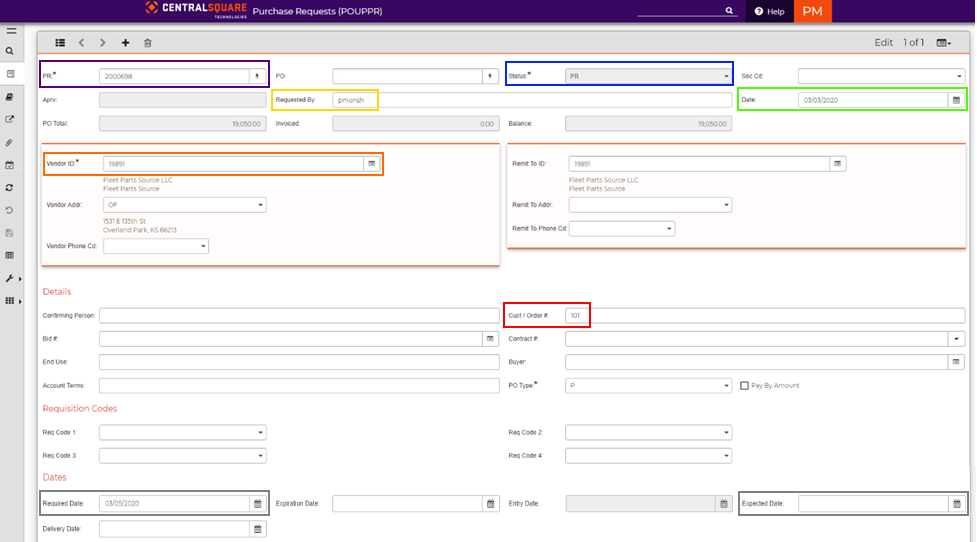Viewport: 977px width, 542px height.
Task: Click the PM user menu button
Action: (x=813, y=11)
